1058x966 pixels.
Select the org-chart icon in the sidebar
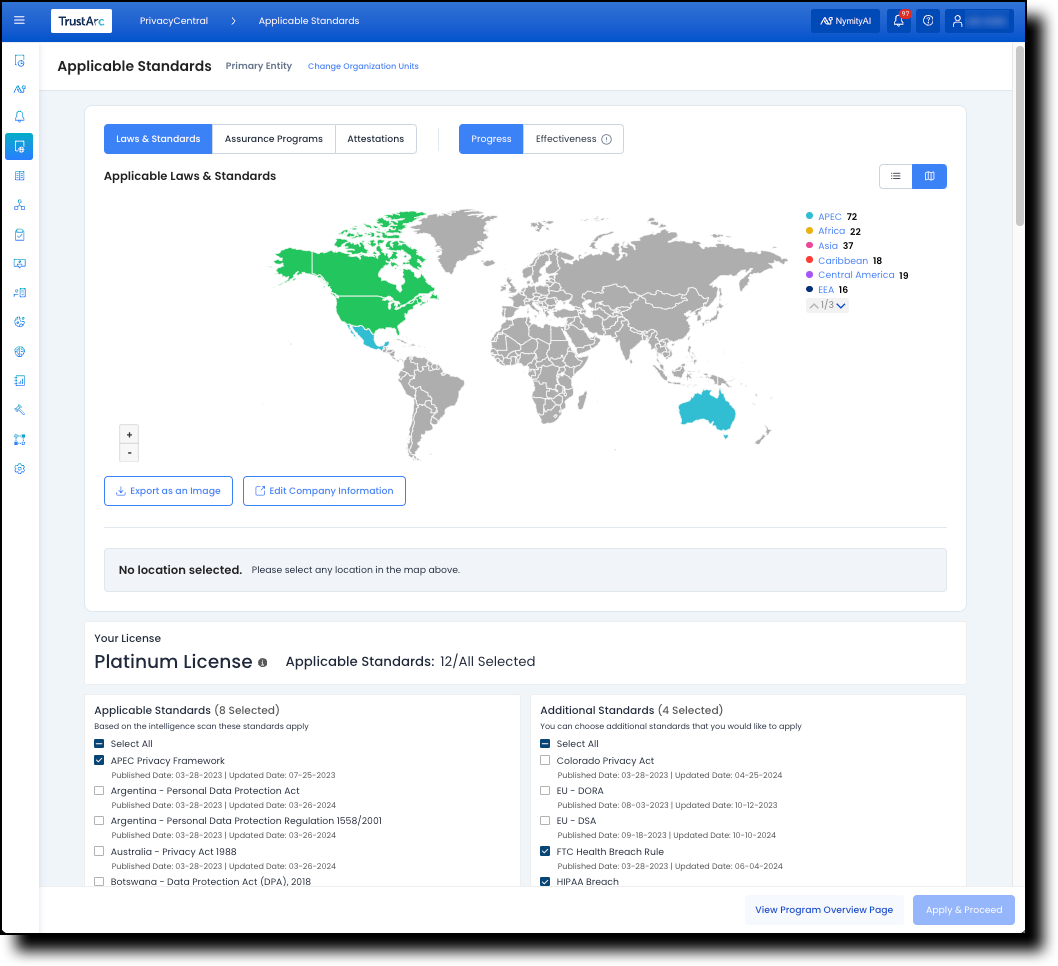click(x=19, y=204)
